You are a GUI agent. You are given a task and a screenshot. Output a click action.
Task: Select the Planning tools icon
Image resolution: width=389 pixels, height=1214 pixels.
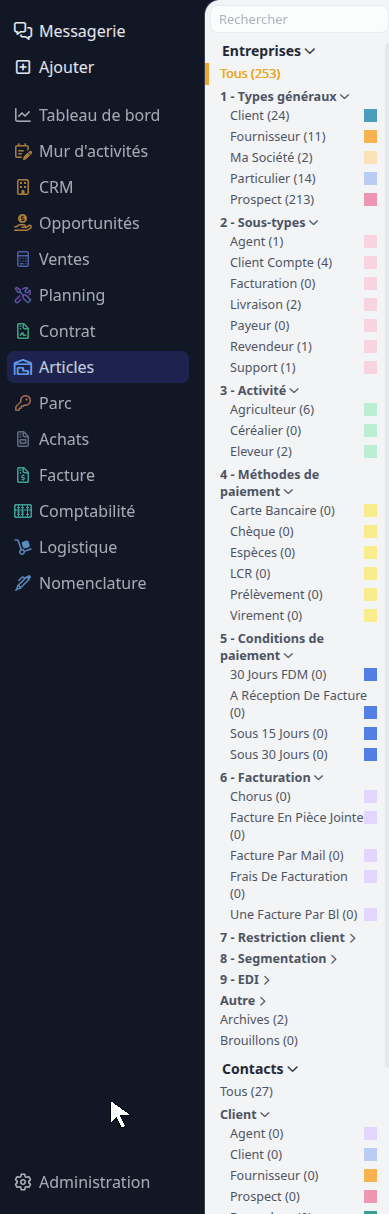(23, 295)
